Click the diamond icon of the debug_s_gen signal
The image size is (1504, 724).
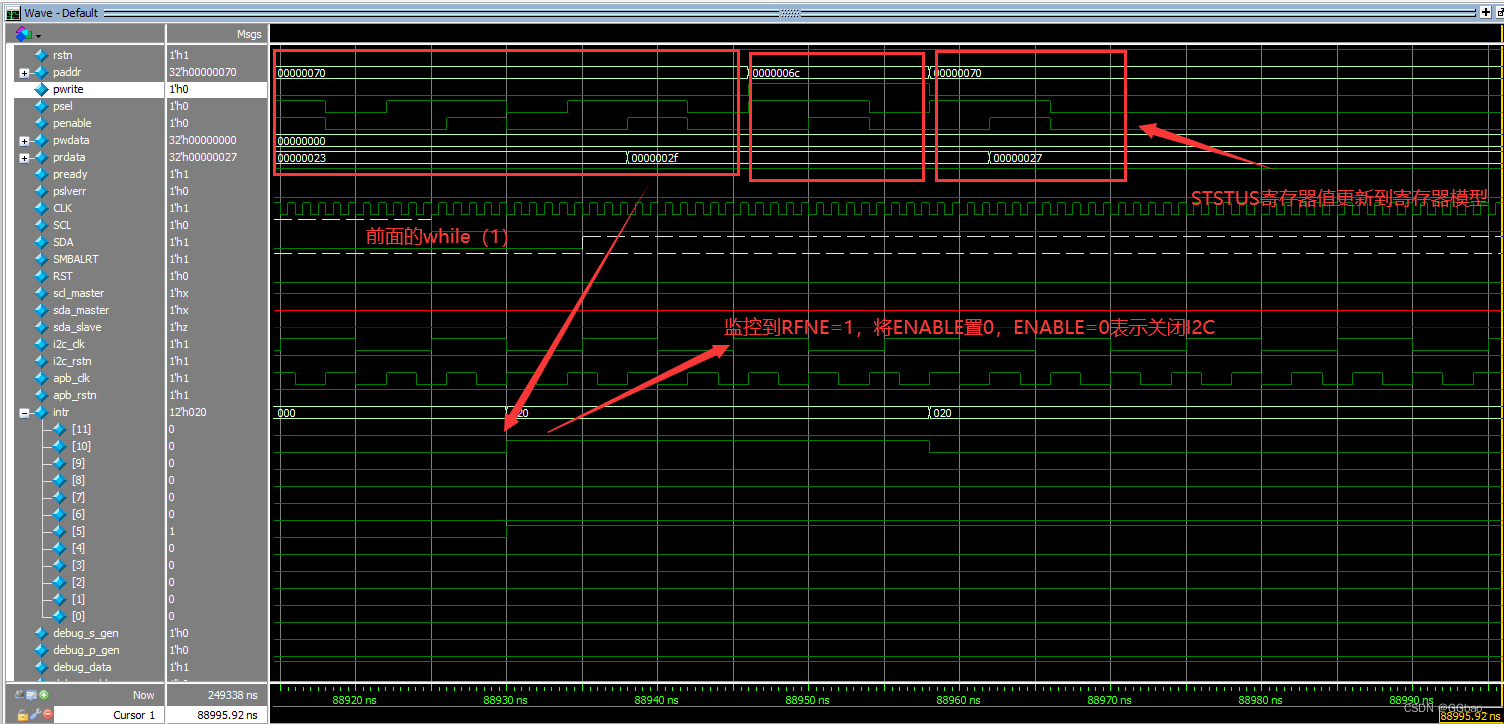click(x=41, y=633)
